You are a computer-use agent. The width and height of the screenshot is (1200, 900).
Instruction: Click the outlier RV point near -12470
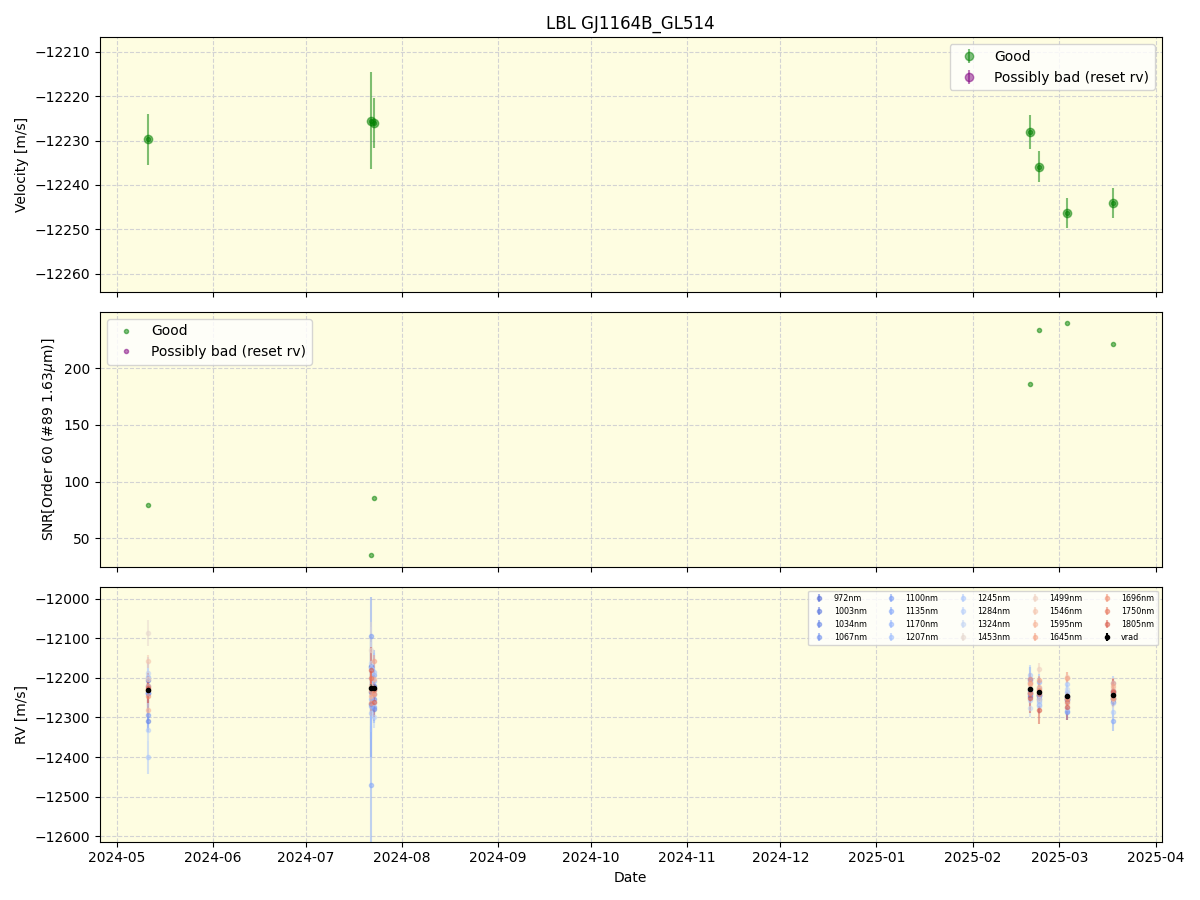pyautogui.click(x=371, y=785)
